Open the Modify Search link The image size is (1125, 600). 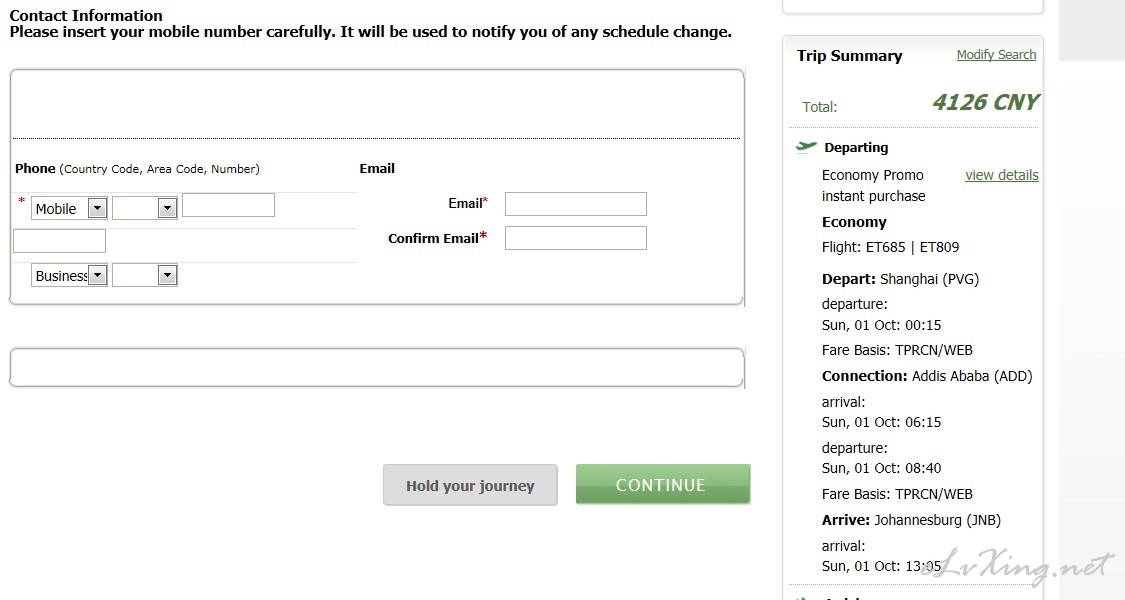click(996, 55)
